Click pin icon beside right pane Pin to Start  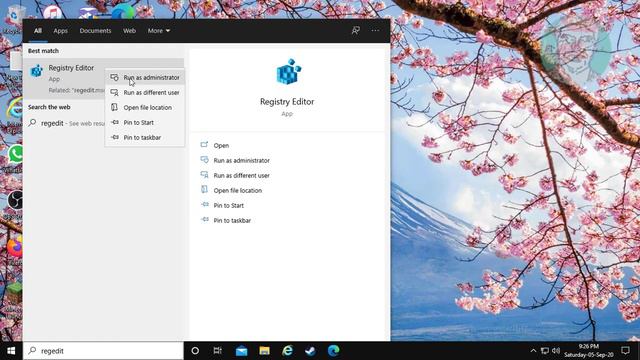click(x=204, y=205)
